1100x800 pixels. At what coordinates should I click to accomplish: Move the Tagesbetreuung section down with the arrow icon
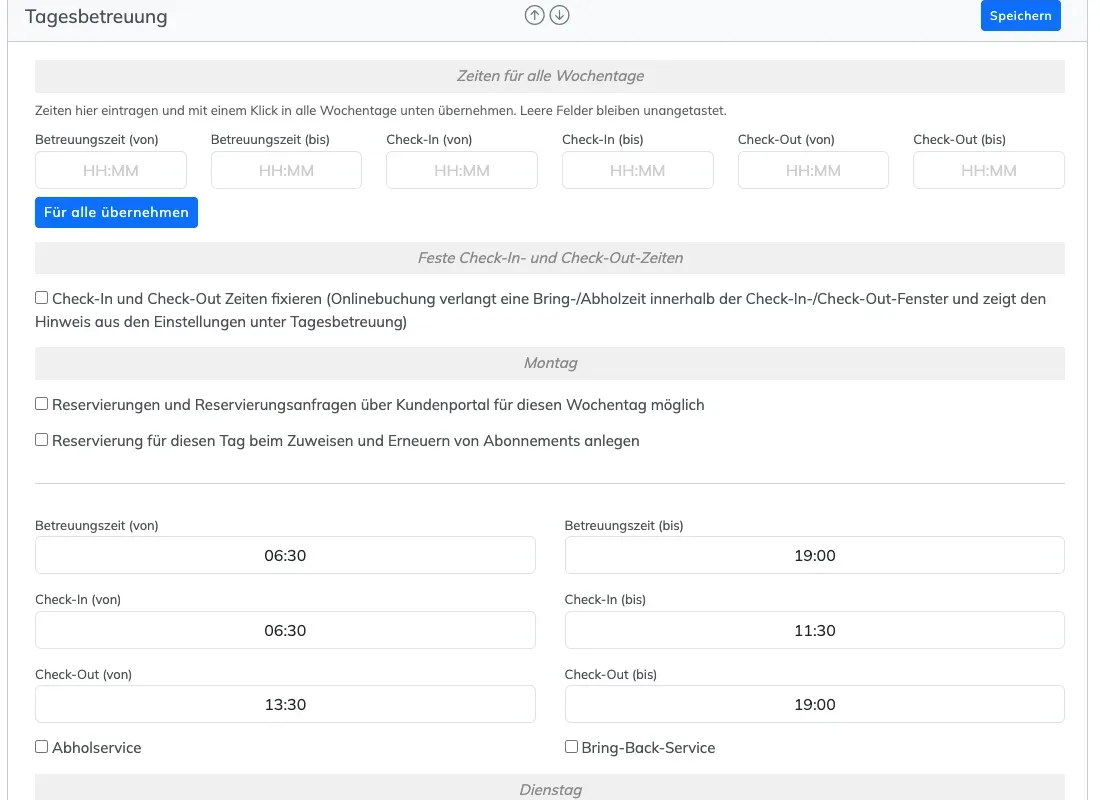tap(559, 15)
